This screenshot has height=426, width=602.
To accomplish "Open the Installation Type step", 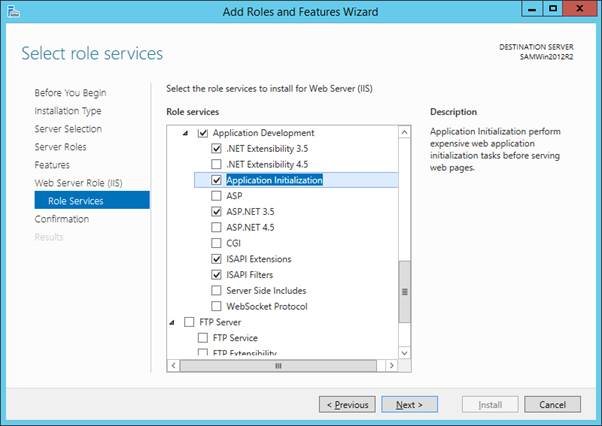I will 68,111.
